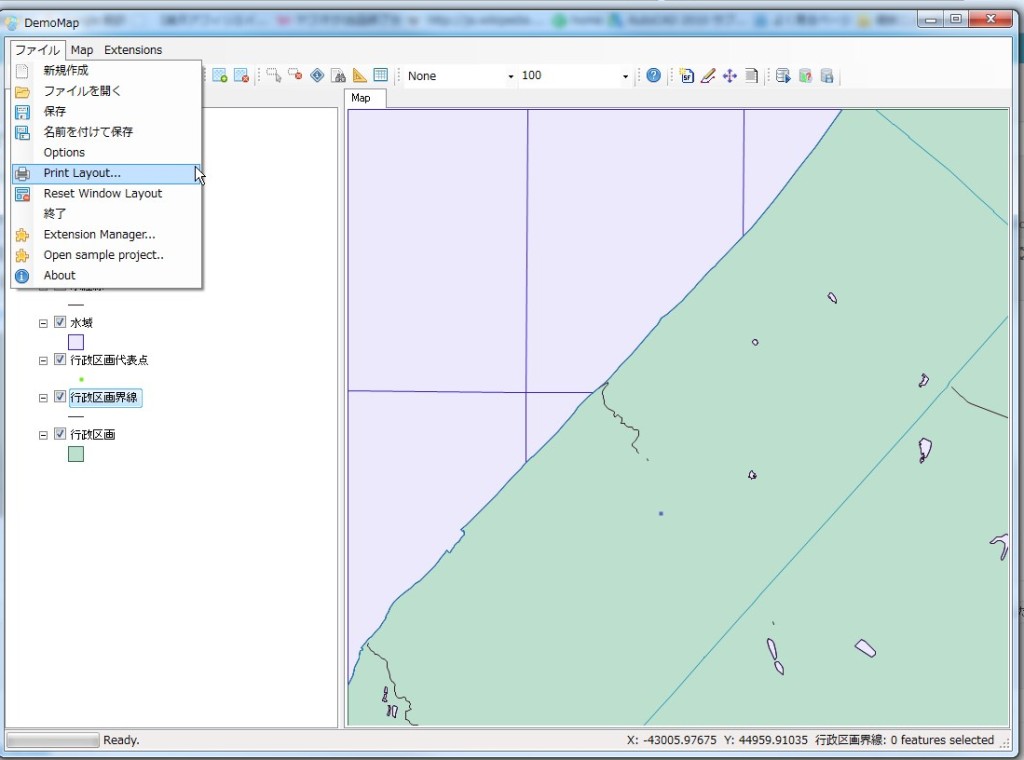Click the binoculars Find icon
This screenshot has width=1024, height=760.
339,76
